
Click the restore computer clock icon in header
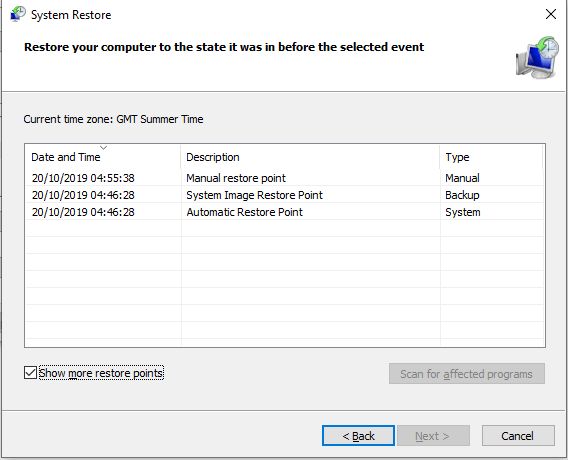pos(538,57)
